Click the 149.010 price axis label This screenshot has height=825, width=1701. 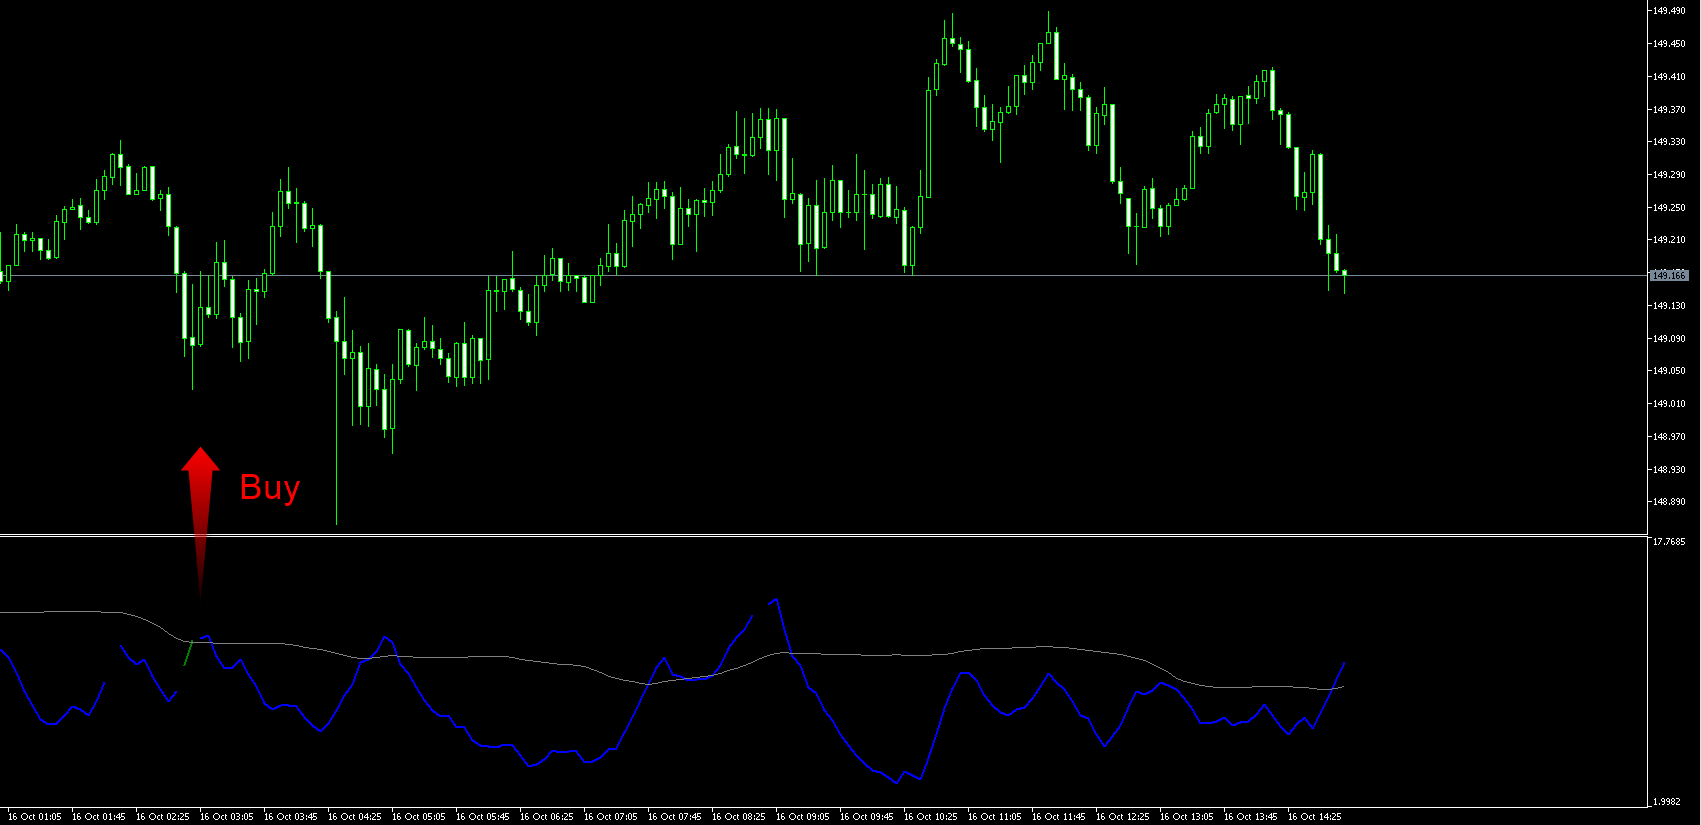tap(1669, 404)
